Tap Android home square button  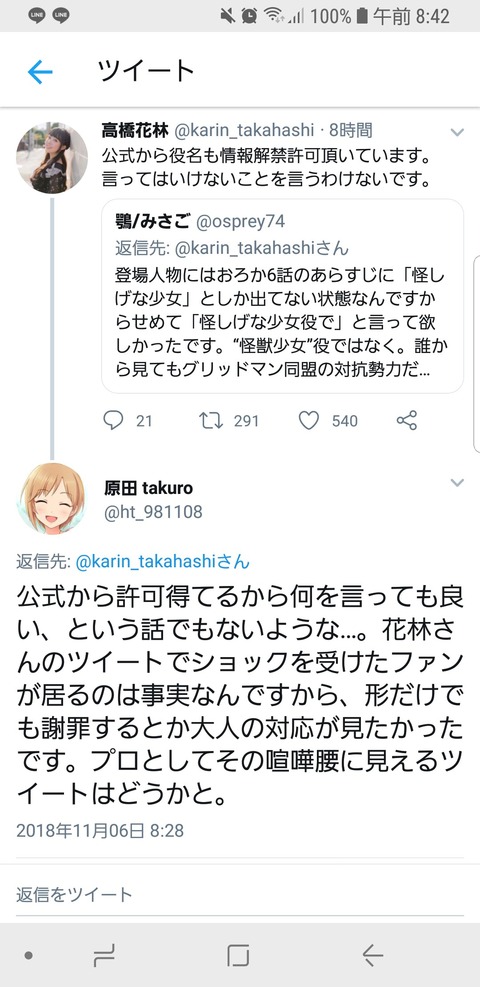238,956
